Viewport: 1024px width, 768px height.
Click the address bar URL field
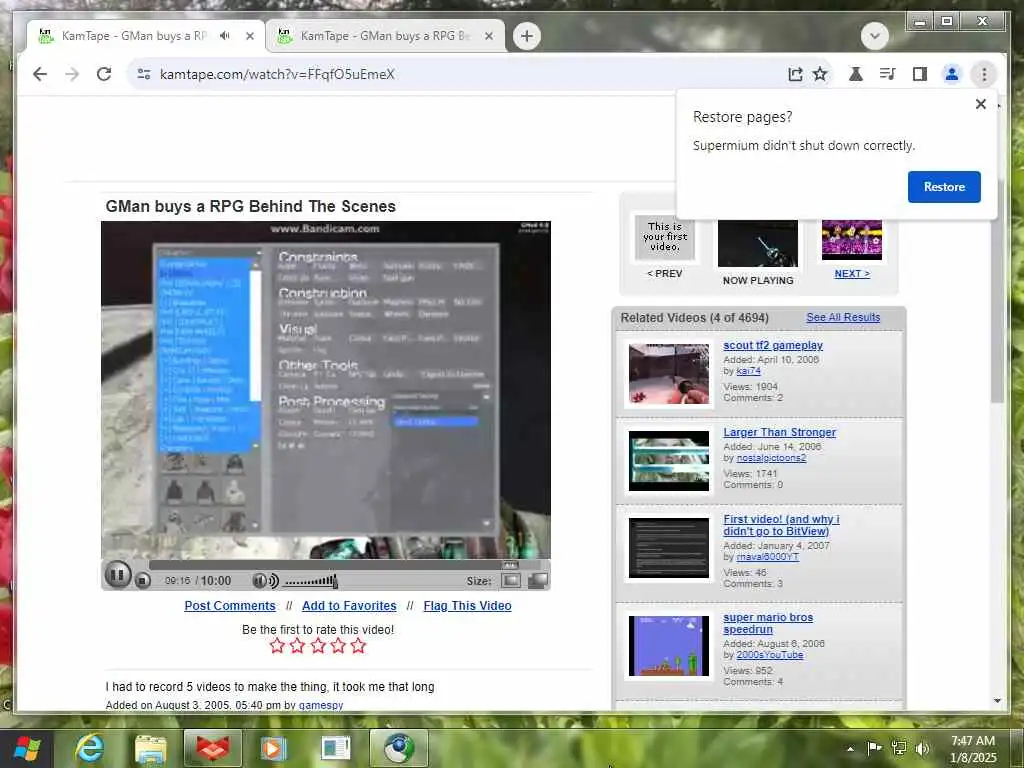457,74
